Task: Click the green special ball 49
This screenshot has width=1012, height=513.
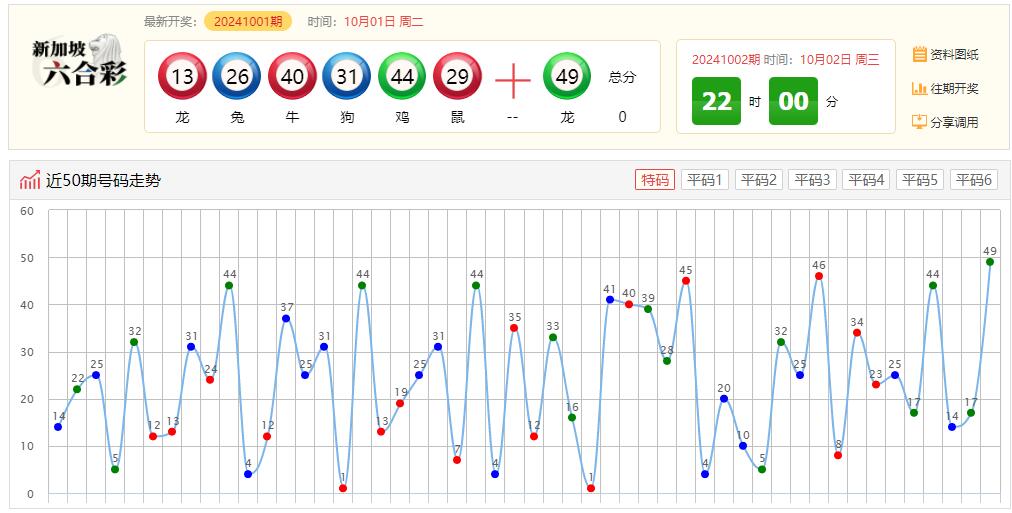Action: click(567, 77)
